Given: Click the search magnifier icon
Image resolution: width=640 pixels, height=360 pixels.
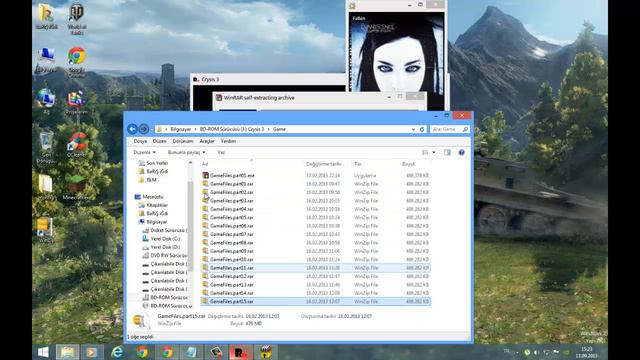Looking at the screenshot, I should click(x=465, y=129).
